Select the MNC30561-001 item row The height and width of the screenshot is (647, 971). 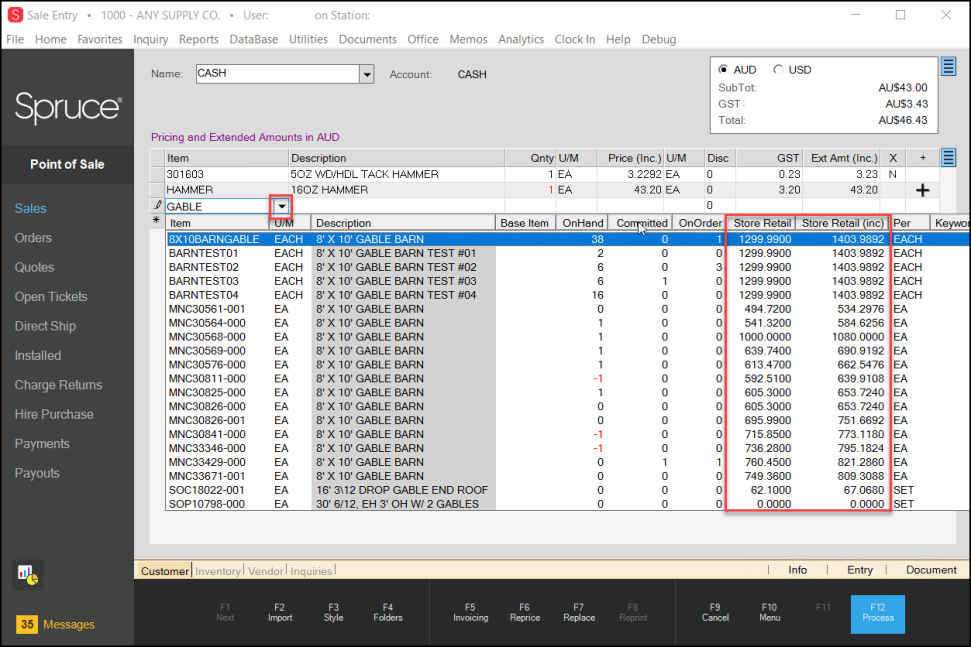pyautogui.click(x=568, y=309)
